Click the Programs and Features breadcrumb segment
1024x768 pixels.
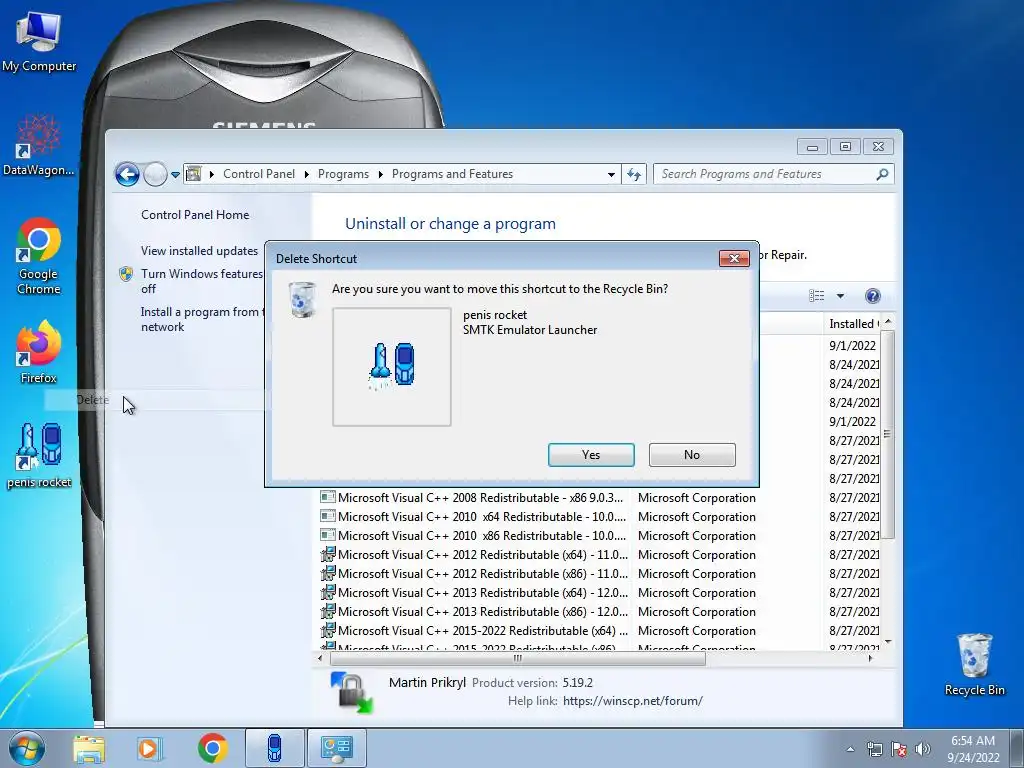[452, 174]
